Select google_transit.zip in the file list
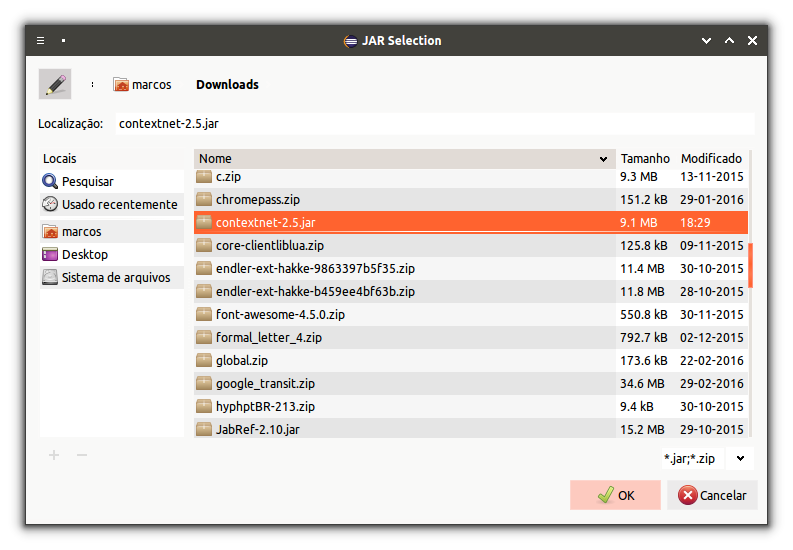The image size is (793, 550). click(x=265, y=383)
